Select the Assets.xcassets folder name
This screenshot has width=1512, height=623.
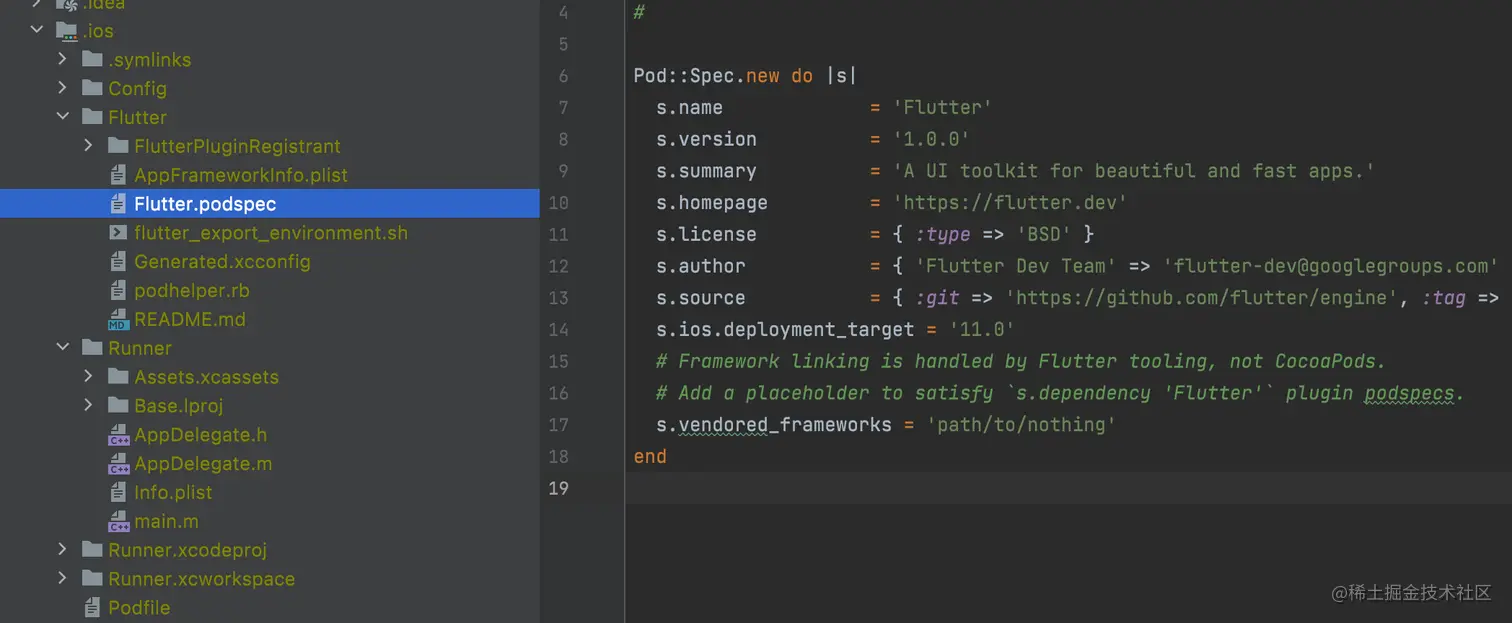coord(207,377)
